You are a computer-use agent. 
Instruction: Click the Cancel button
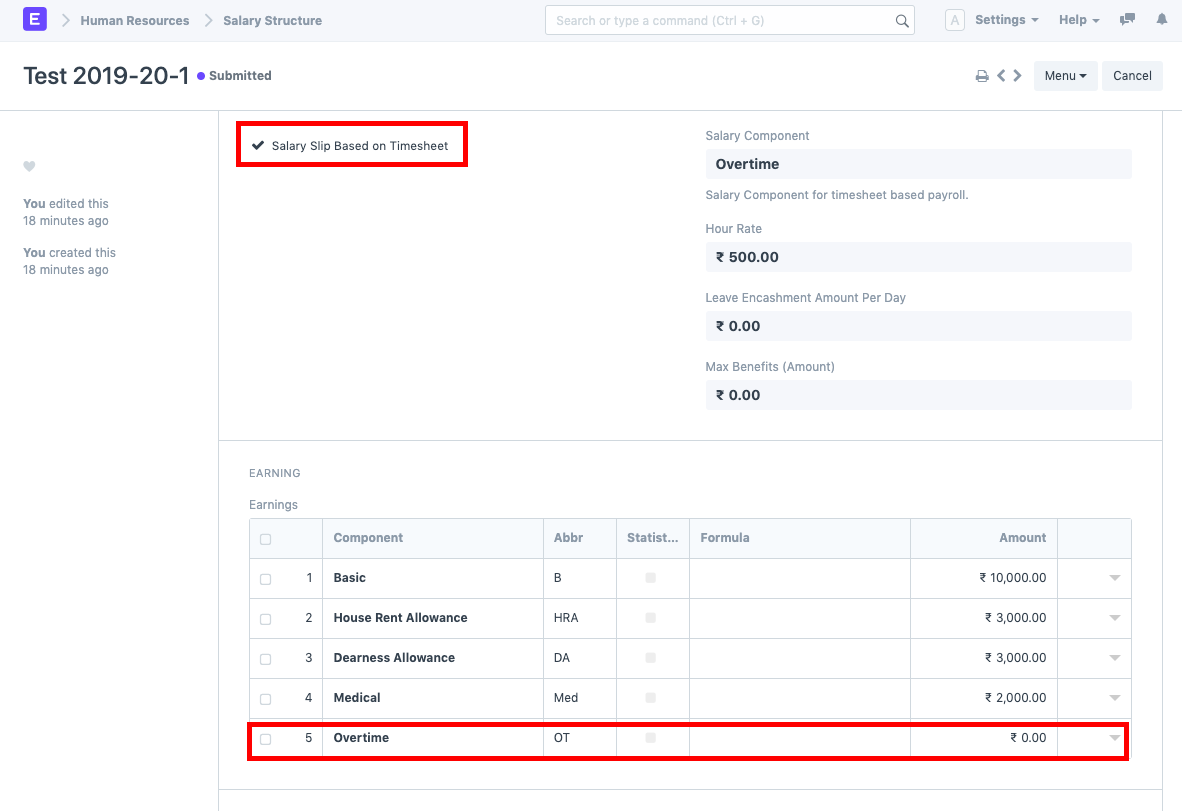pyautogui.click(x=1132, y=76)
